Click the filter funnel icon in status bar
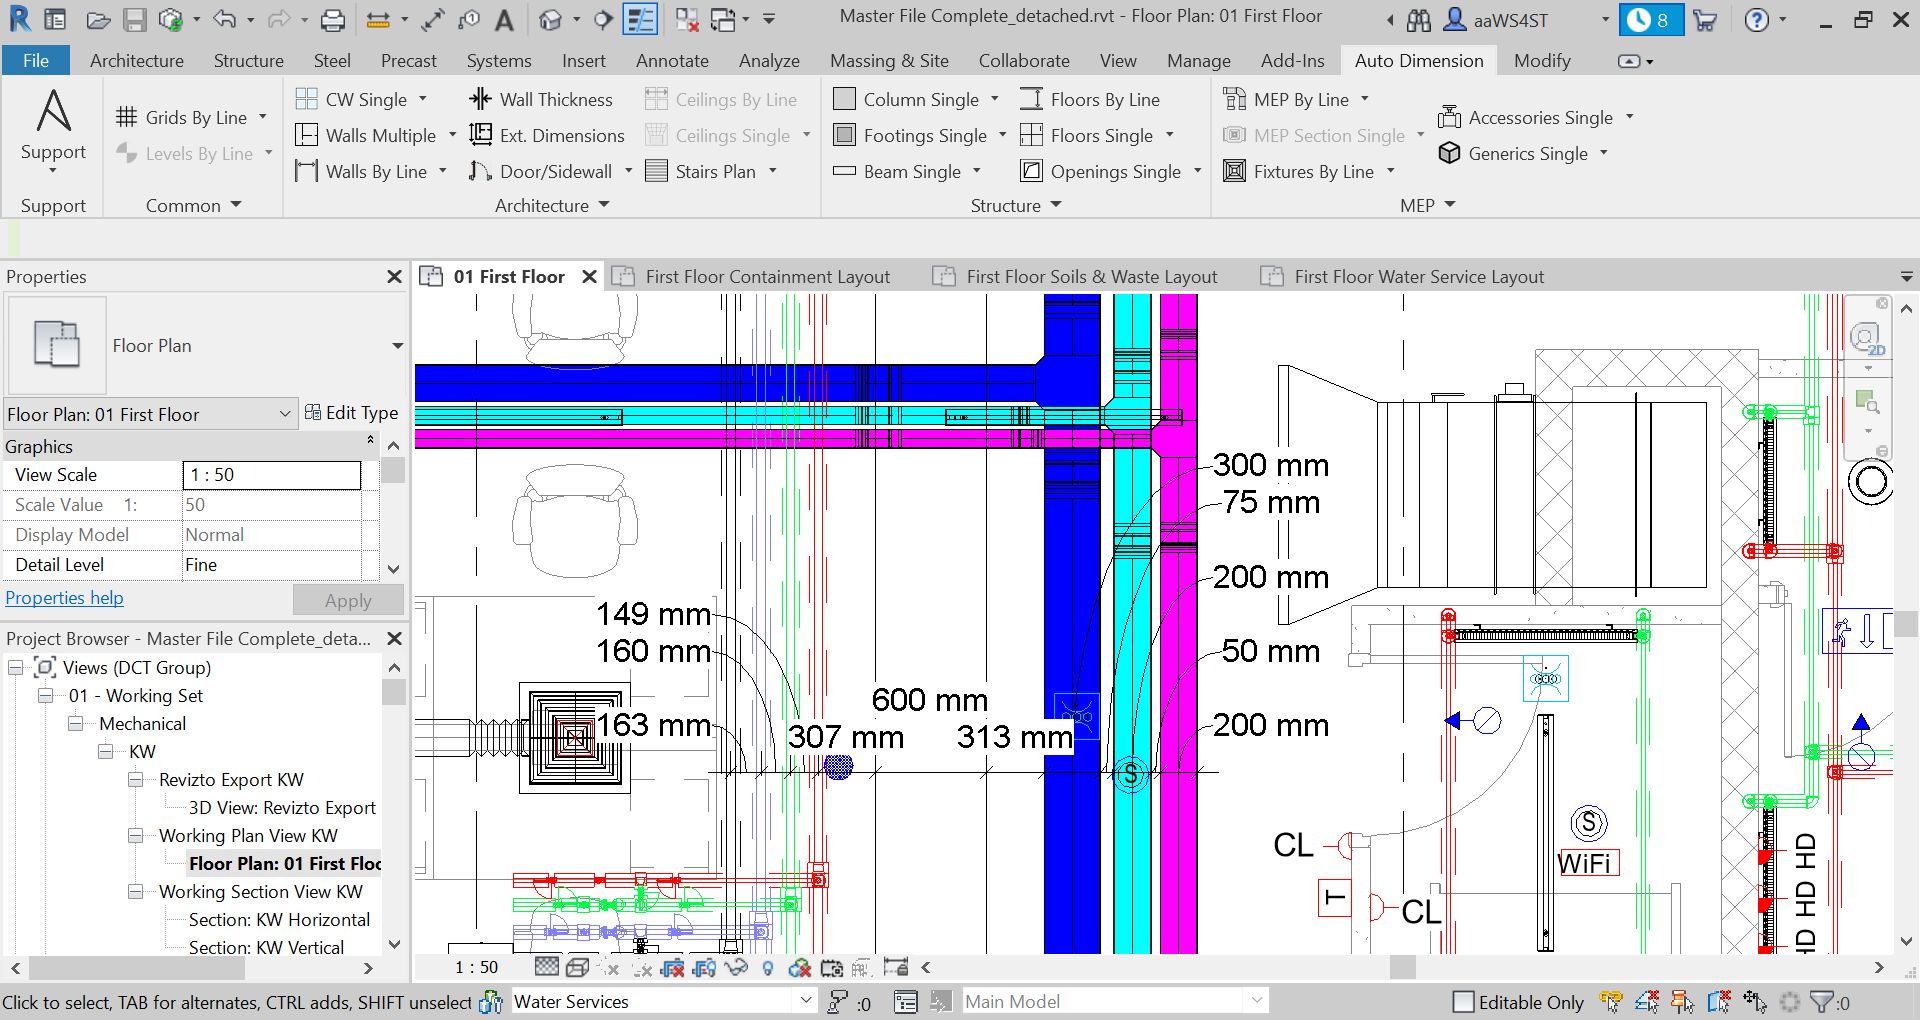Screen dimensions: 1920x1020 click(1823, 1002)
